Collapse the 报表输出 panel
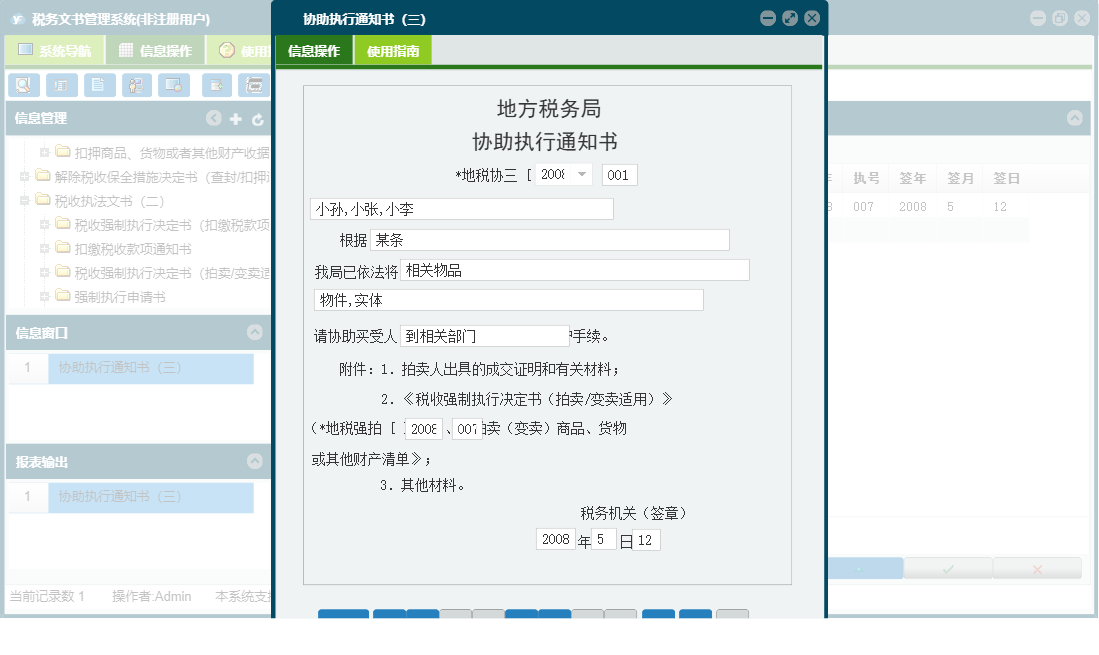 point(256,461)
